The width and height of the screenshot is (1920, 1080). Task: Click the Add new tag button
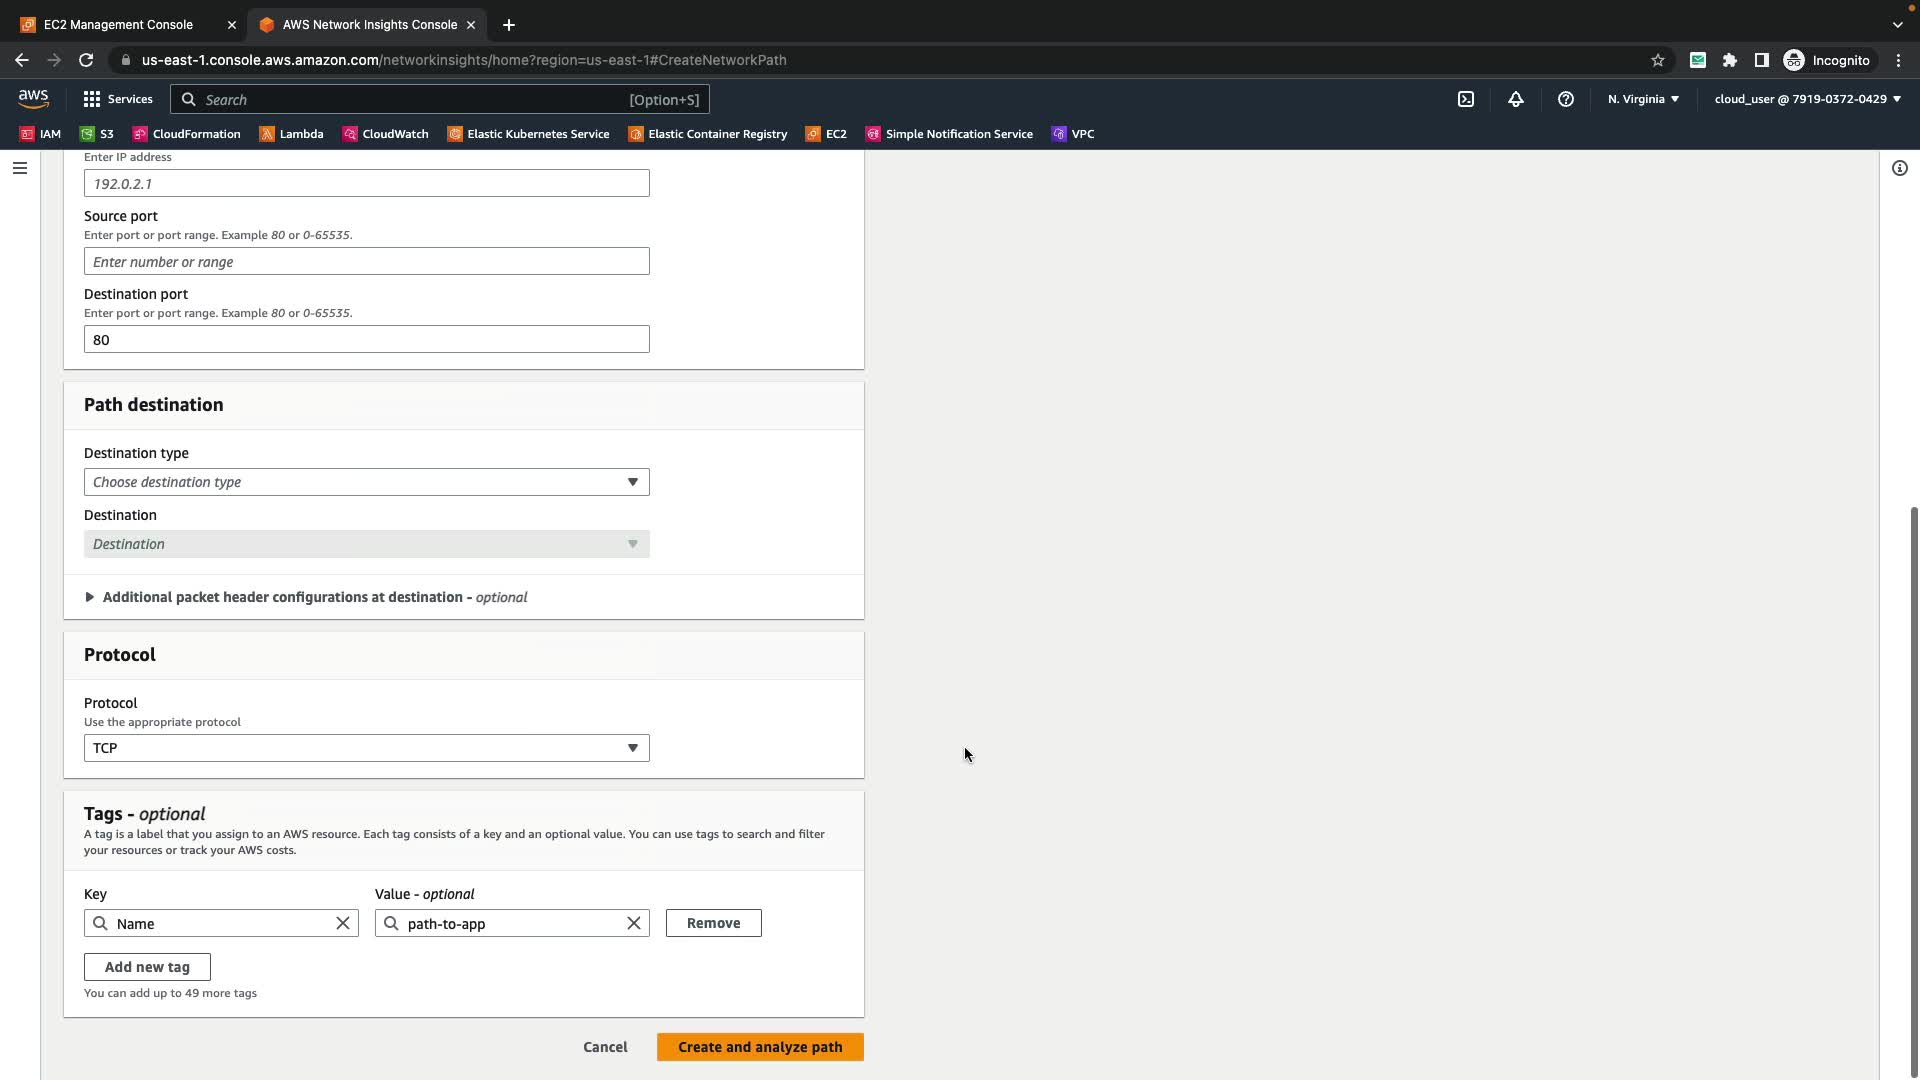[147, 967]
